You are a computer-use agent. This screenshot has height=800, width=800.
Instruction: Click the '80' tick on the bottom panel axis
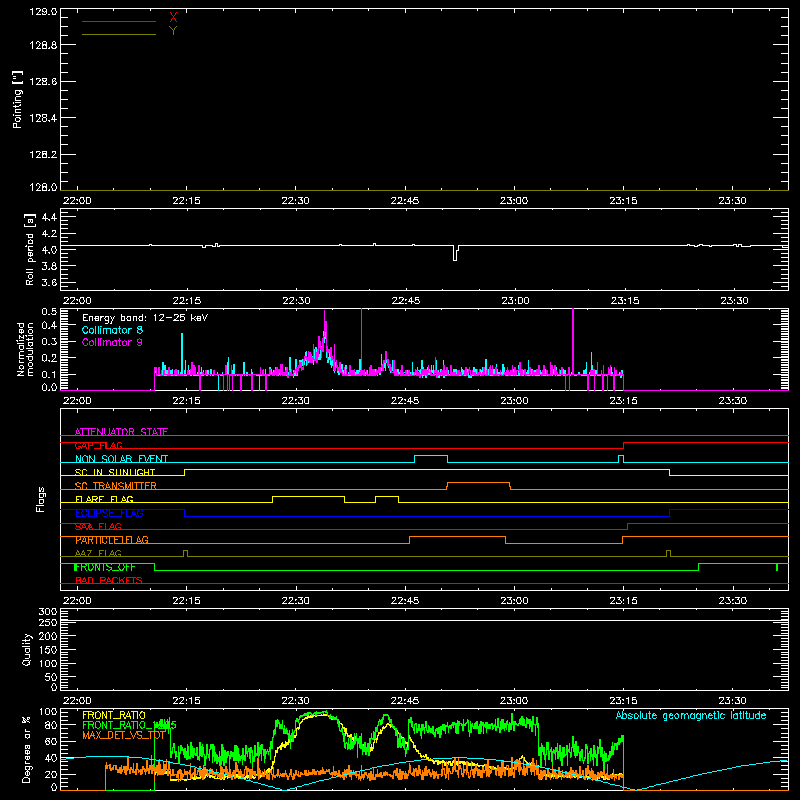coord(51,726)
